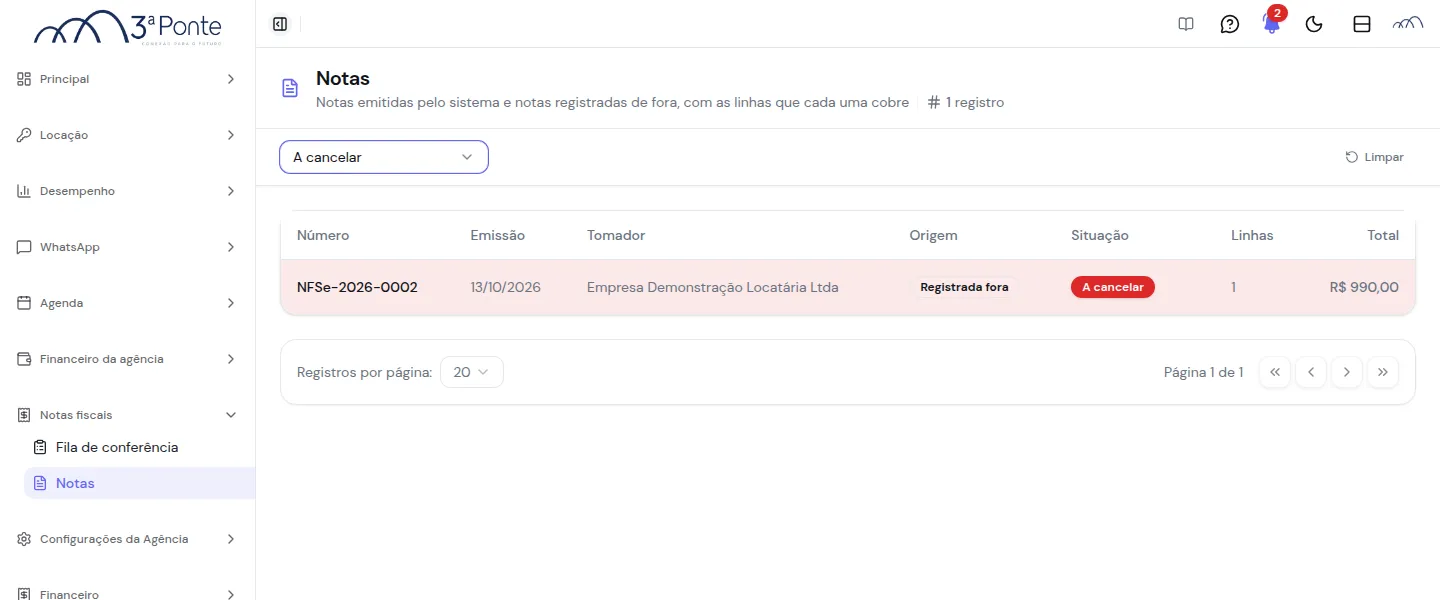Screen dimensions: 1440x600
Task: Sort by Emissão column header
Action: pyautogui.click(x=497, y=235)
